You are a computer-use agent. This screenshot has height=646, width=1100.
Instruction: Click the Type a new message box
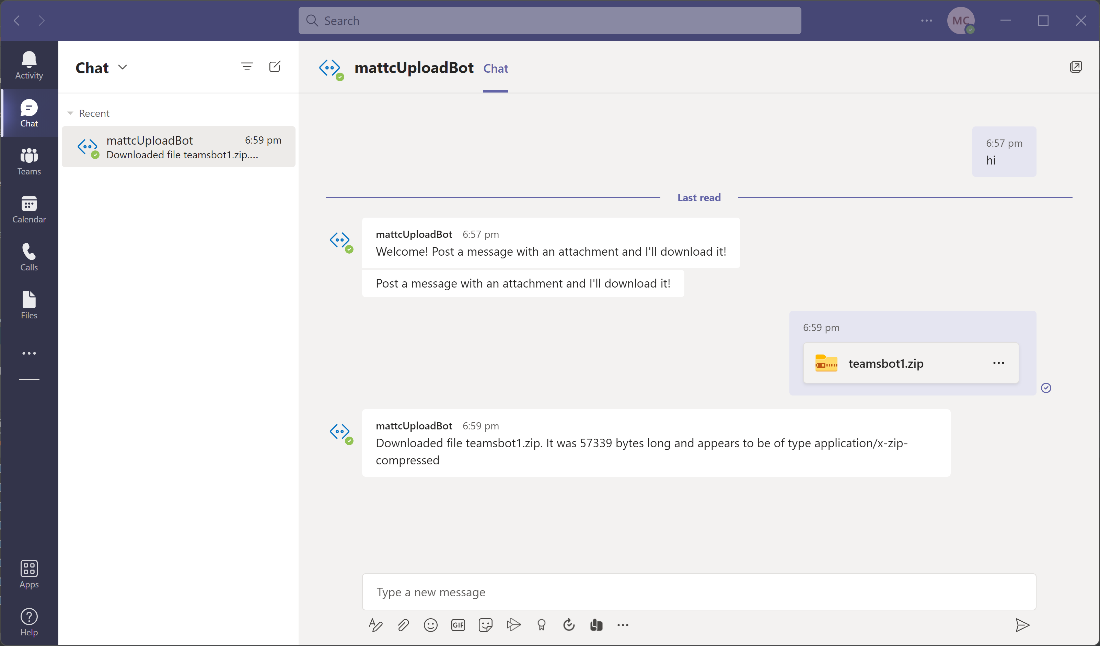699,592
